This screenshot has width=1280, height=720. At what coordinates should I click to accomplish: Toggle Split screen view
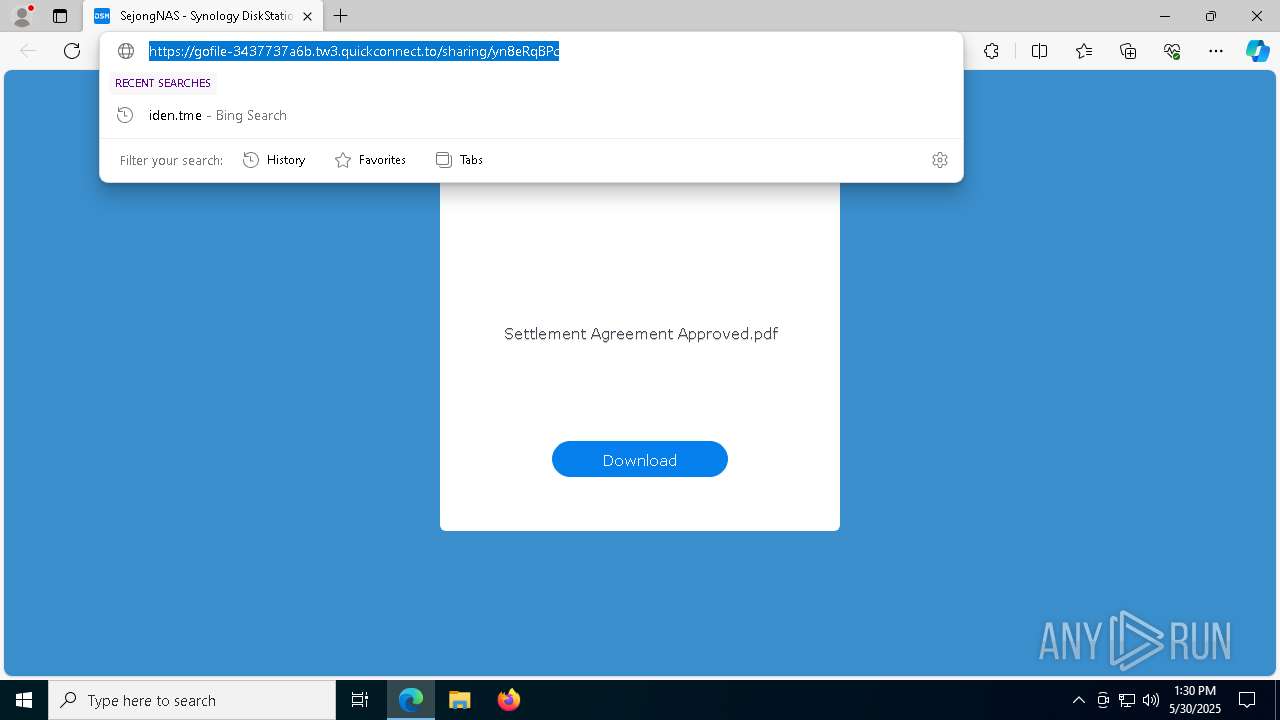click(x=1039, y=51)
